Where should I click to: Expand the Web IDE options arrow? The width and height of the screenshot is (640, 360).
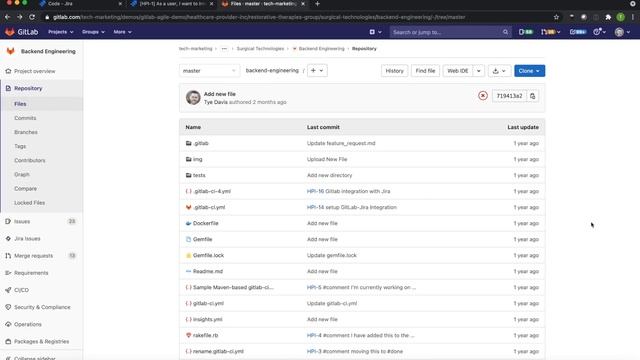click(478, 71)
